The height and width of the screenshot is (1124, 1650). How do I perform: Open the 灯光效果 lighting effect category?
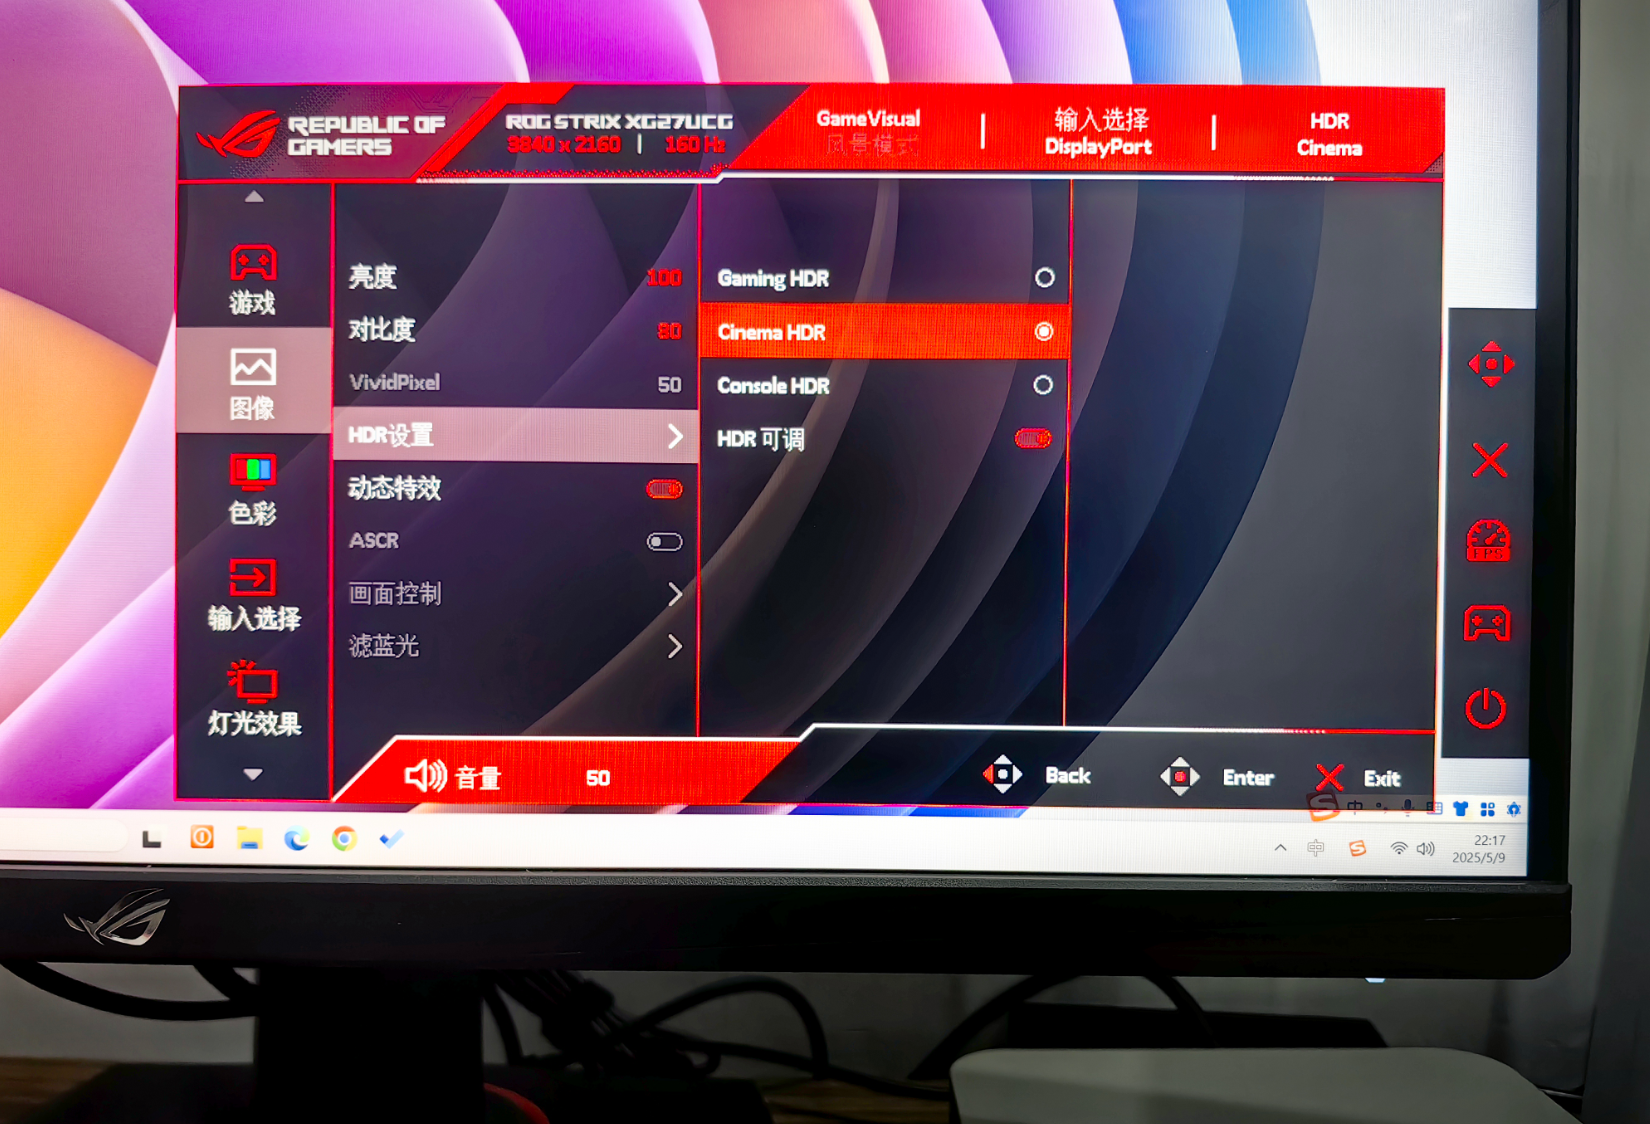point(254,699)
